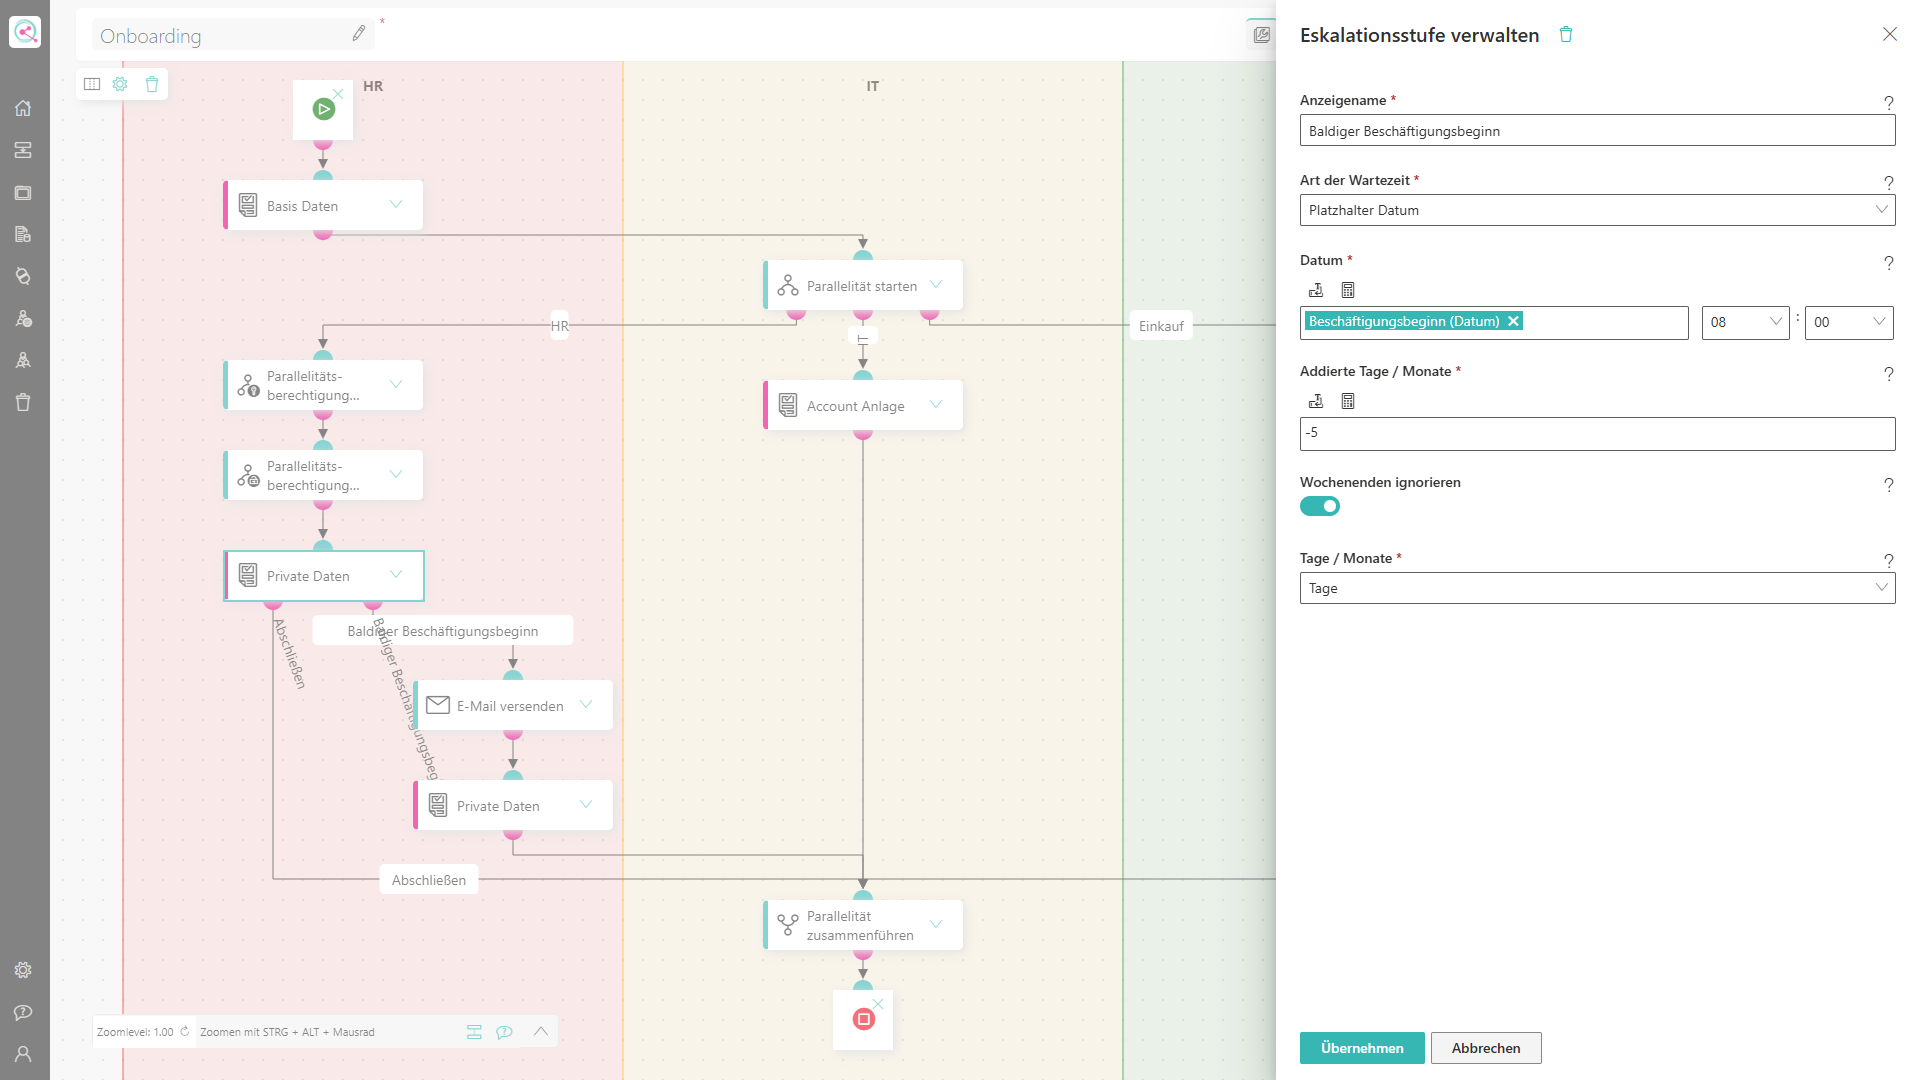Click the Abbrechen button
This screenshot has height=1080, width=1920.
1486,1048
